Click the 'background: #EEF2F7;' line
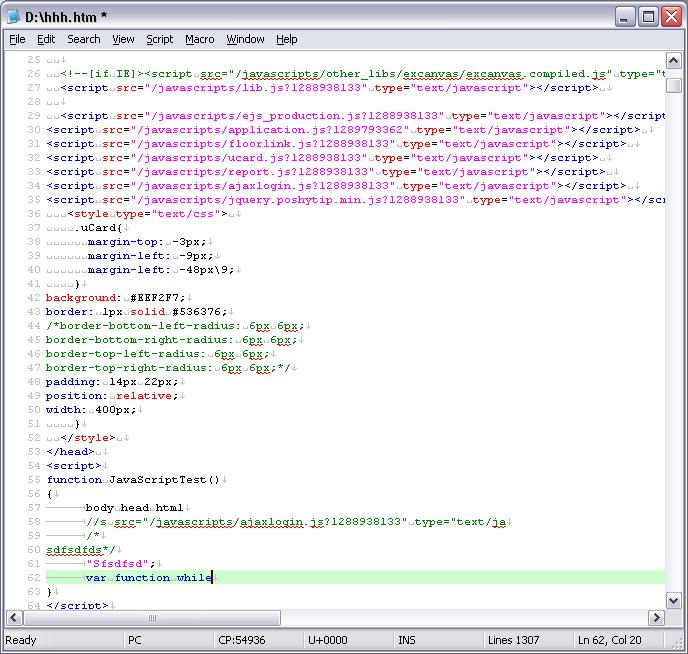This screenshot has height=654, width=688. [116, 298]
